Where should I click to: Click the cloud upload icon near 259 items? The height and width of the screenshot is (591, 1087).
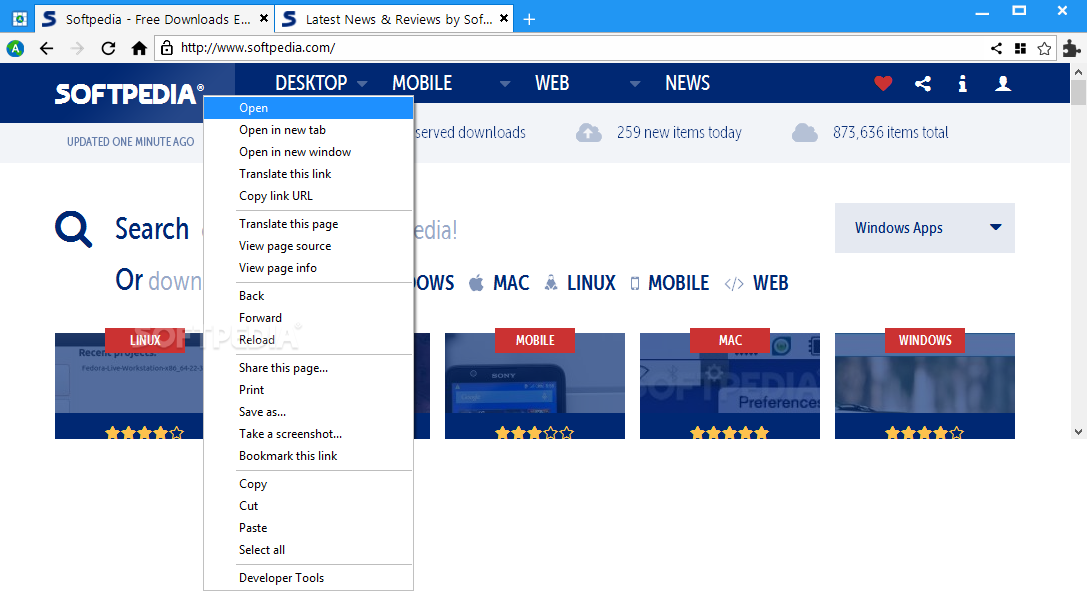(589, 132)
